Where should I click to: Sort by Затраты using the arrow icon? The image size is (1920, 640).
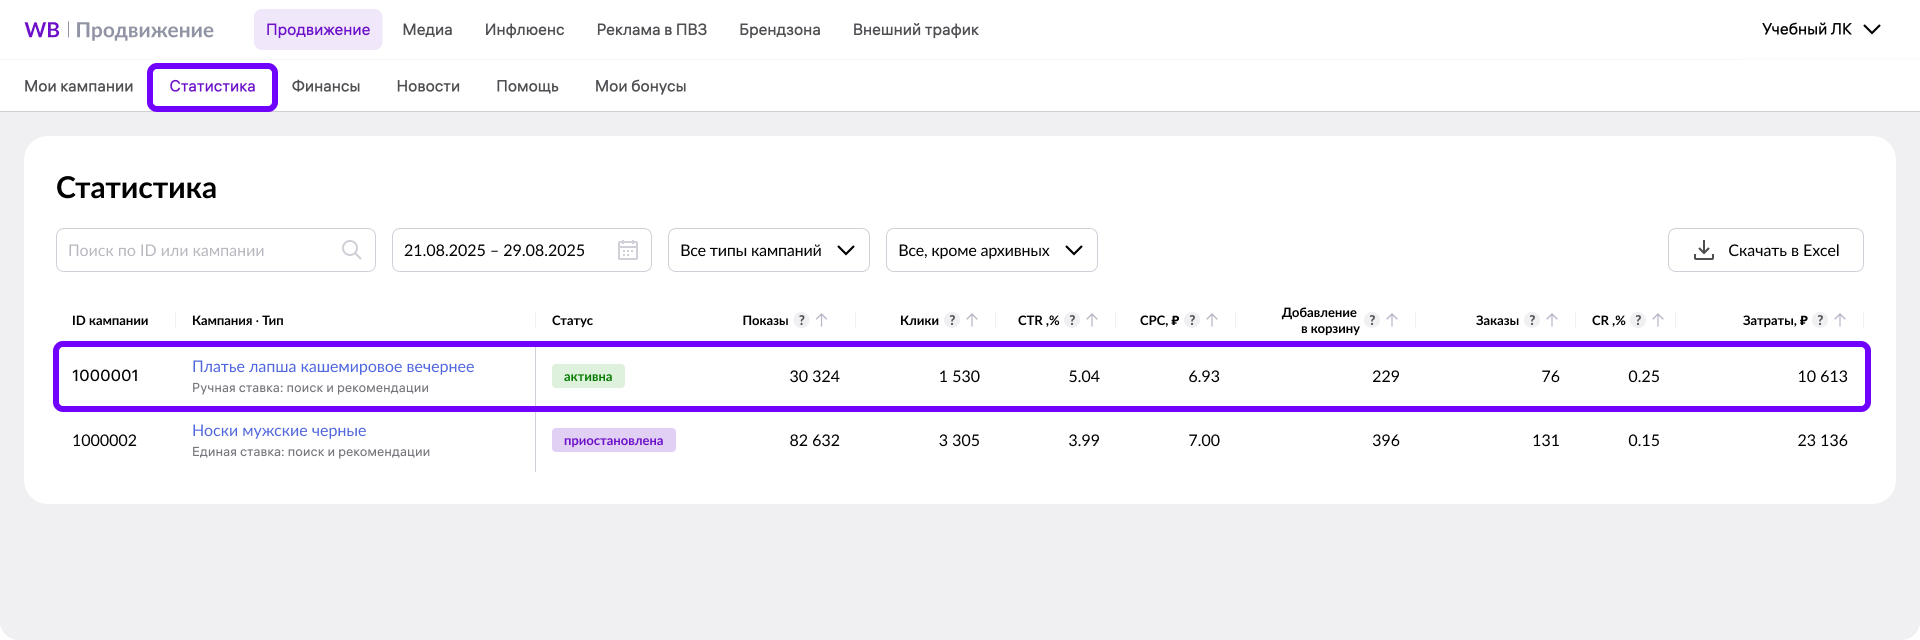click(x=1840, y=320)
